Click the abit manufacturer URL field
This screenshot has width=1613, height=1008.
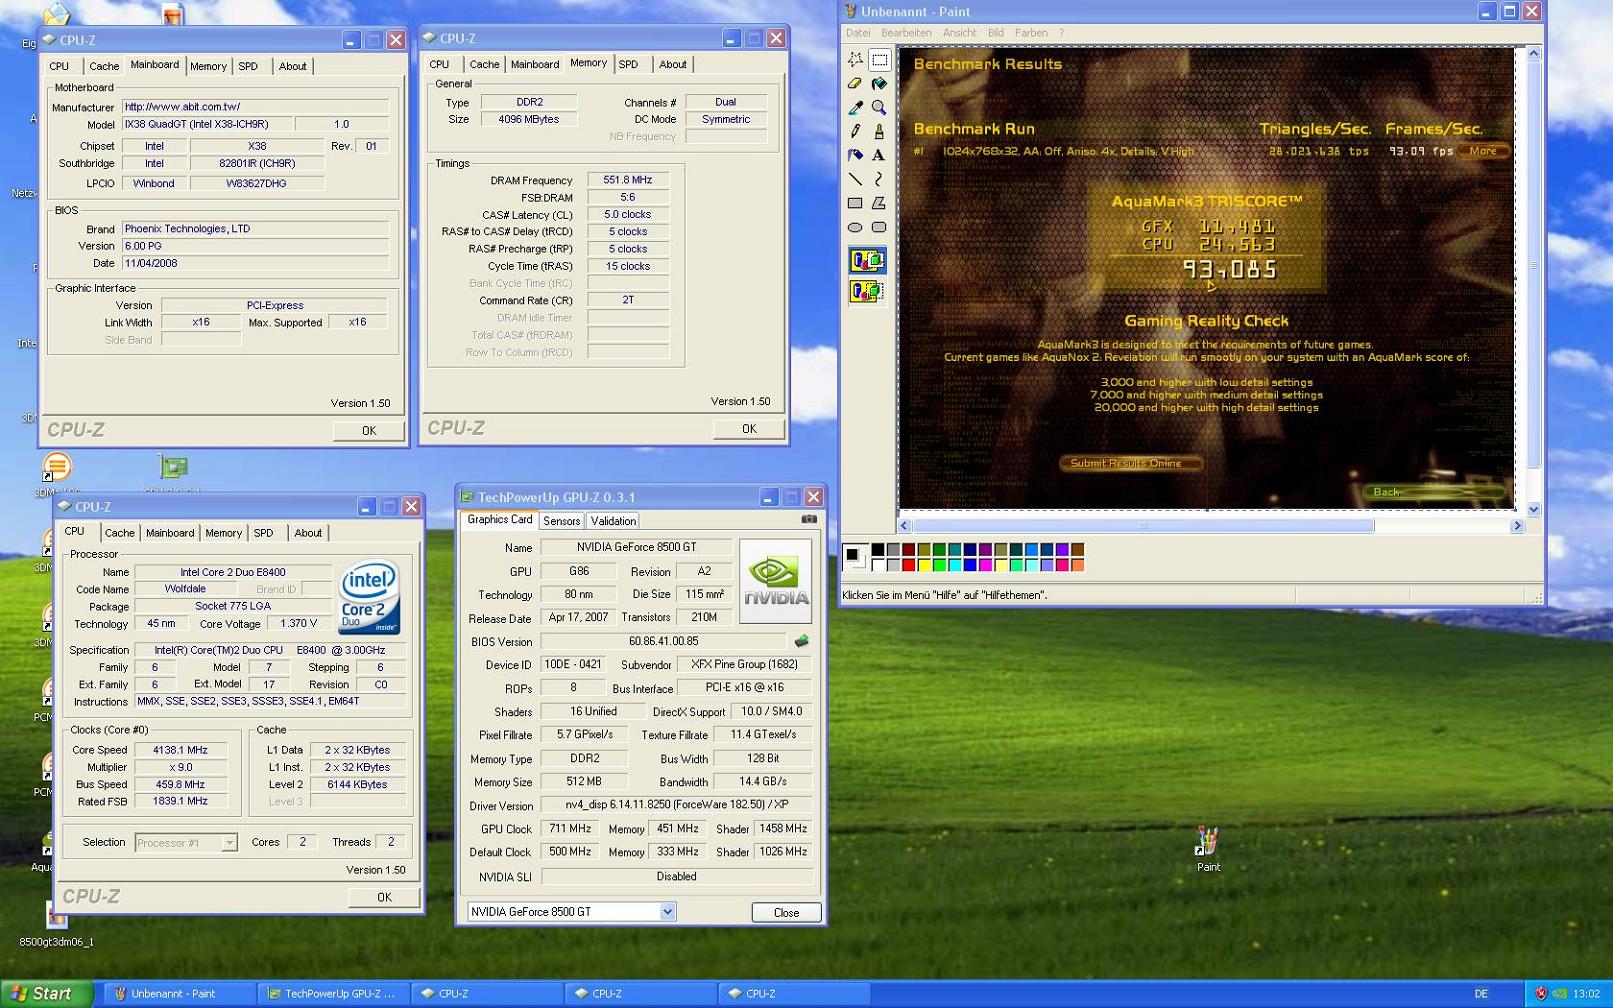255,107
